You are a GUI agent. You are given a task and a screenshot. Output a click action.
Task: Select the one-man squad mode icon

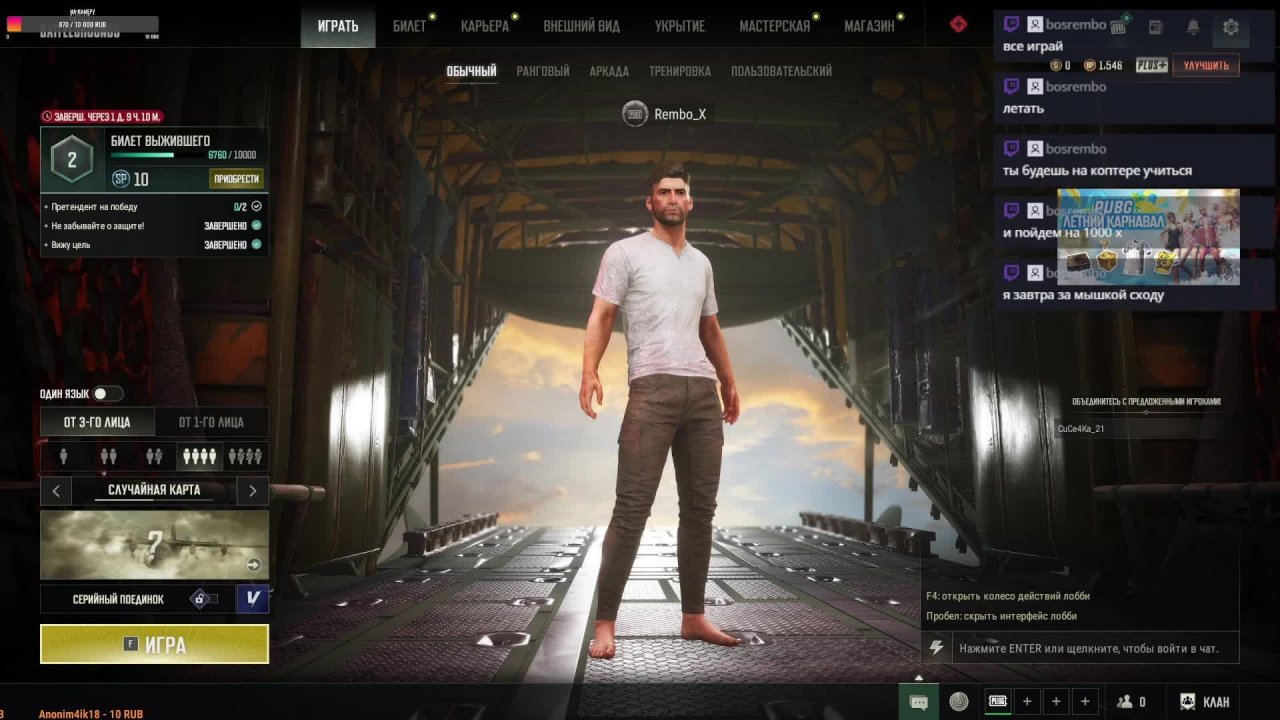pos(245,456)
